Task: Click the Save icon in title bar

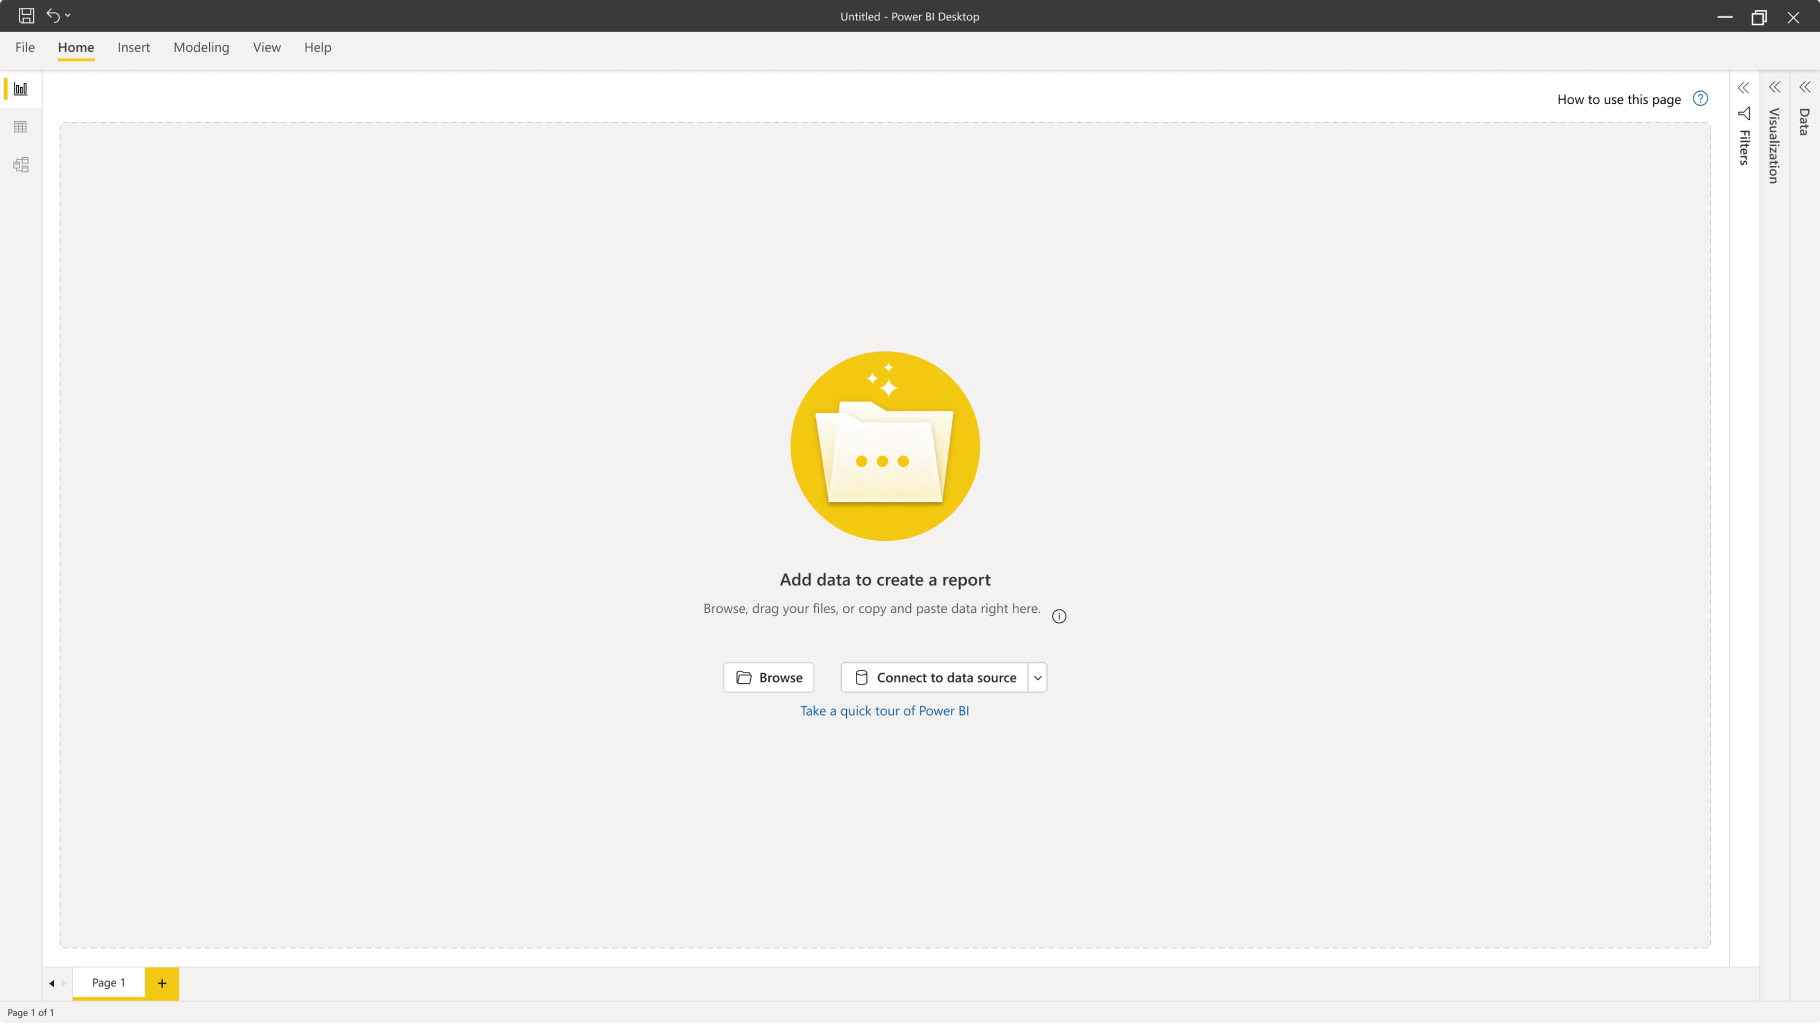Action: pos(26,16)
